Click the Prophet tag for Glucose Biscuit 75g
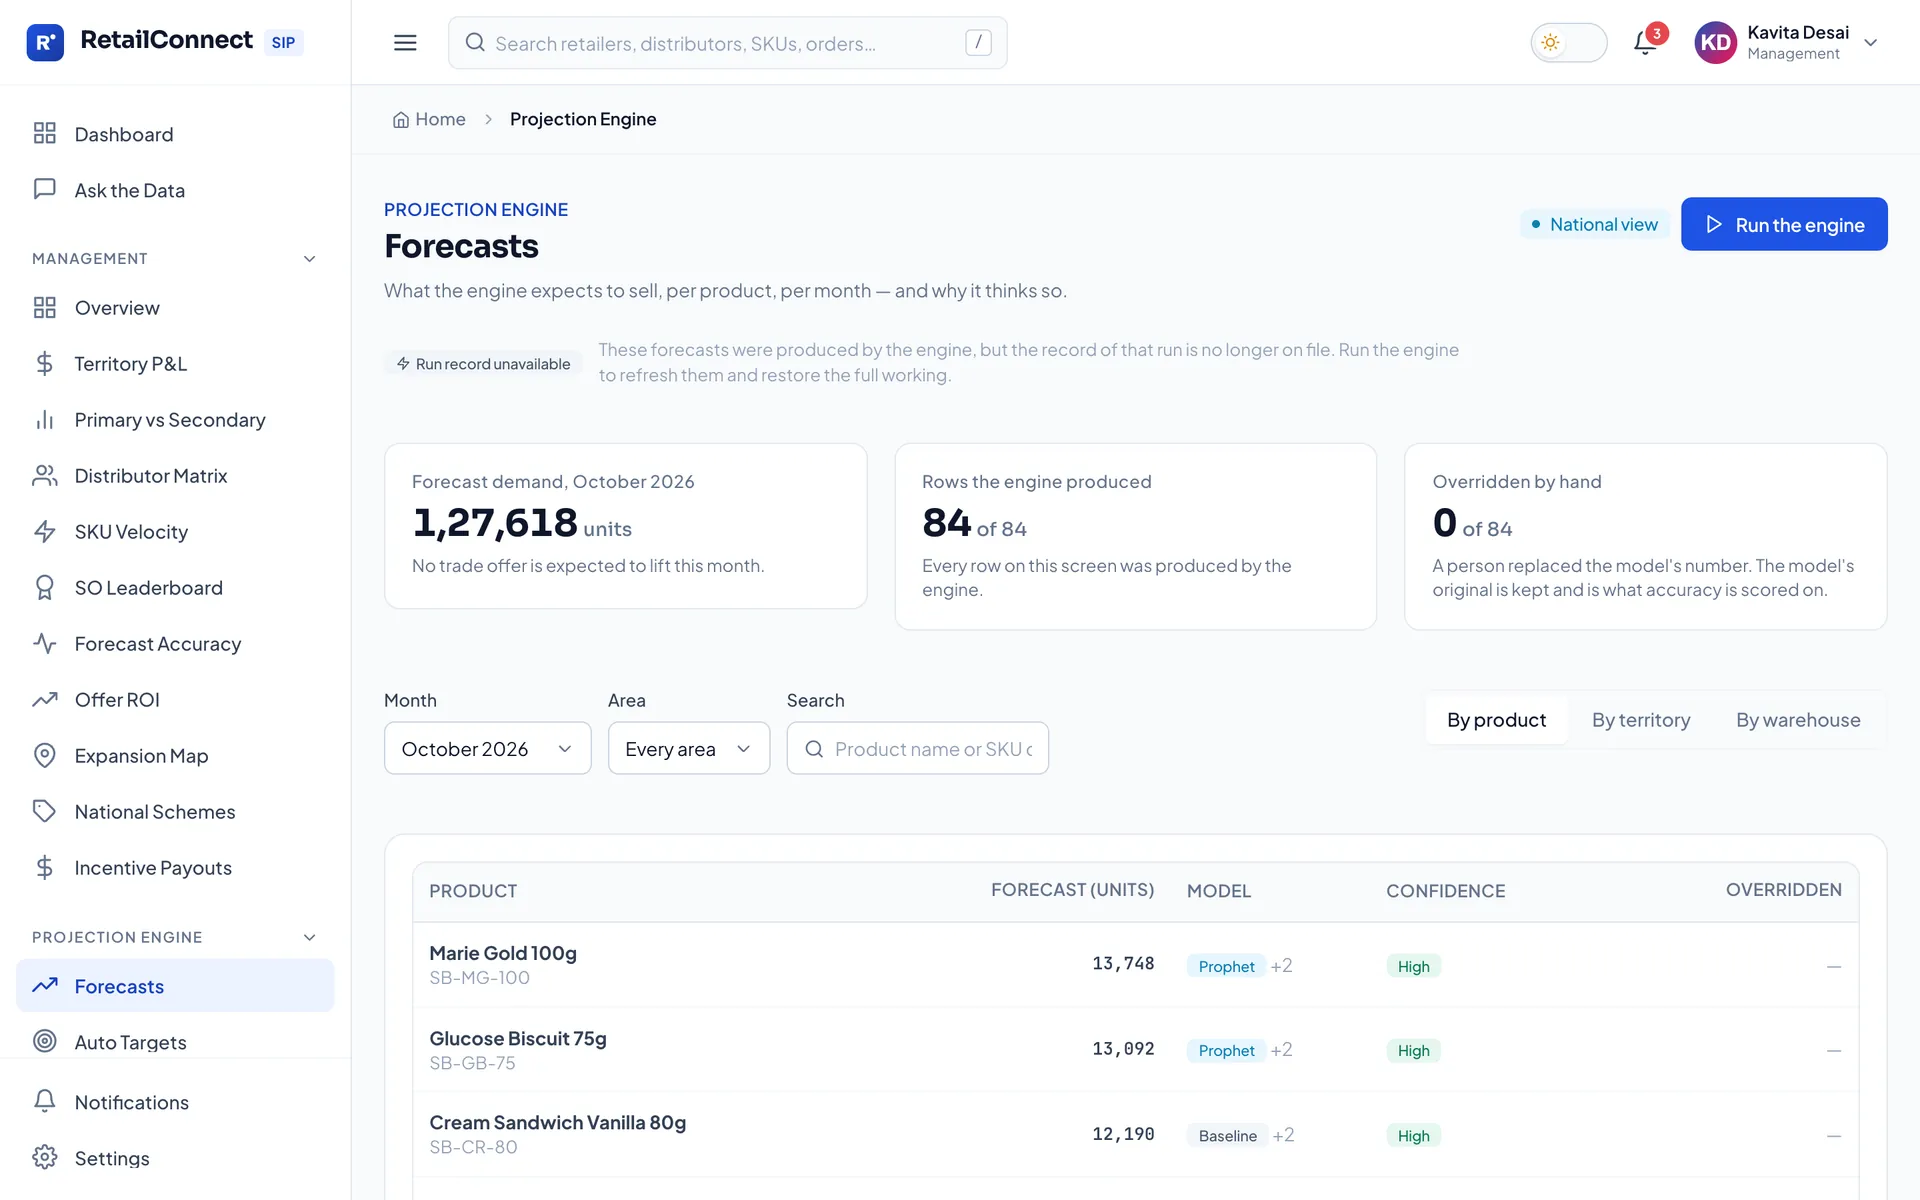The height and width of the screenshot is (1200, 1920). coord(1226,1050)
